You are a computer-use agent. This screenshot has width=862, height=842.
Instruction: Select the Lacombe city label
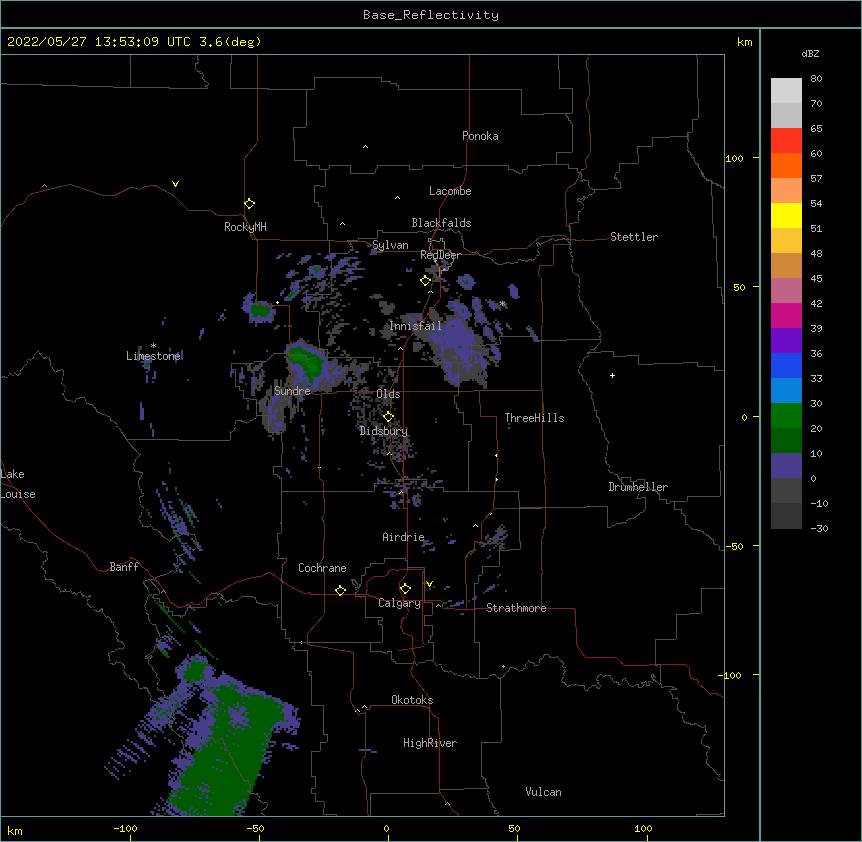click(450, 191)
